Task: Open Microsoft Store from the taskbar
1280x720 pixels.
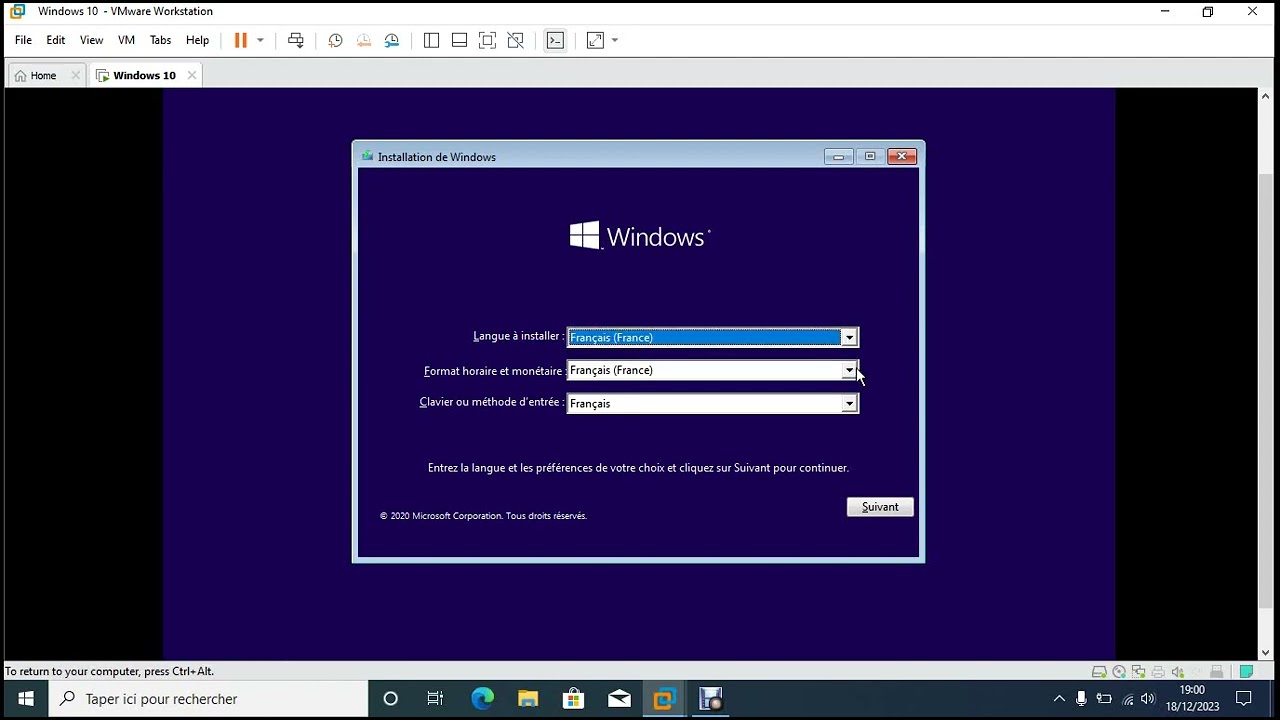Action: click(x=573, y=699)
